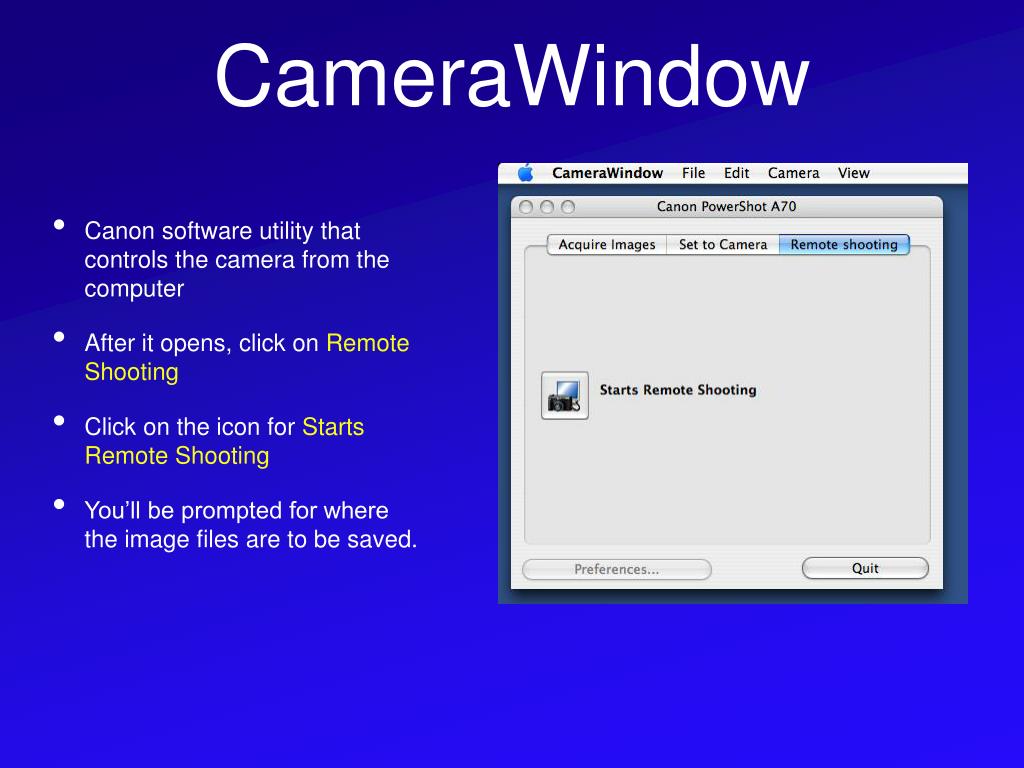This screenshot has width=1024, height=768.
Task: Switch to the Acquire Images tab
Action: pyautogui.click(x=607, y=244)
